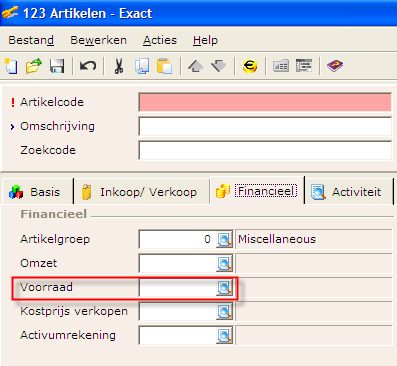The image size is (397, 366).
Task: Click the Cut scissors icon
Action: click(x=119, y=66)
